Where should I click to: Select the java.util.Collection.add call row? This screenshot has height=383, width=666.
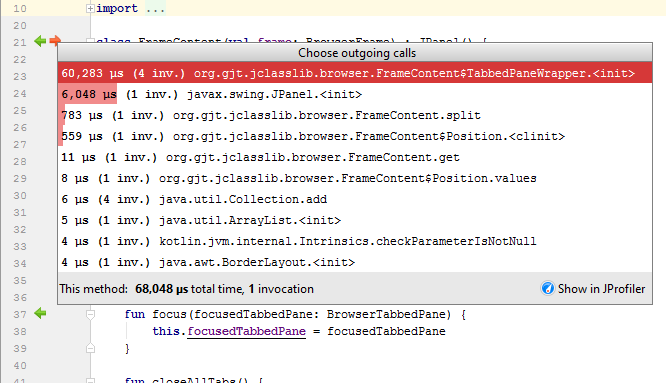(355, 199)
